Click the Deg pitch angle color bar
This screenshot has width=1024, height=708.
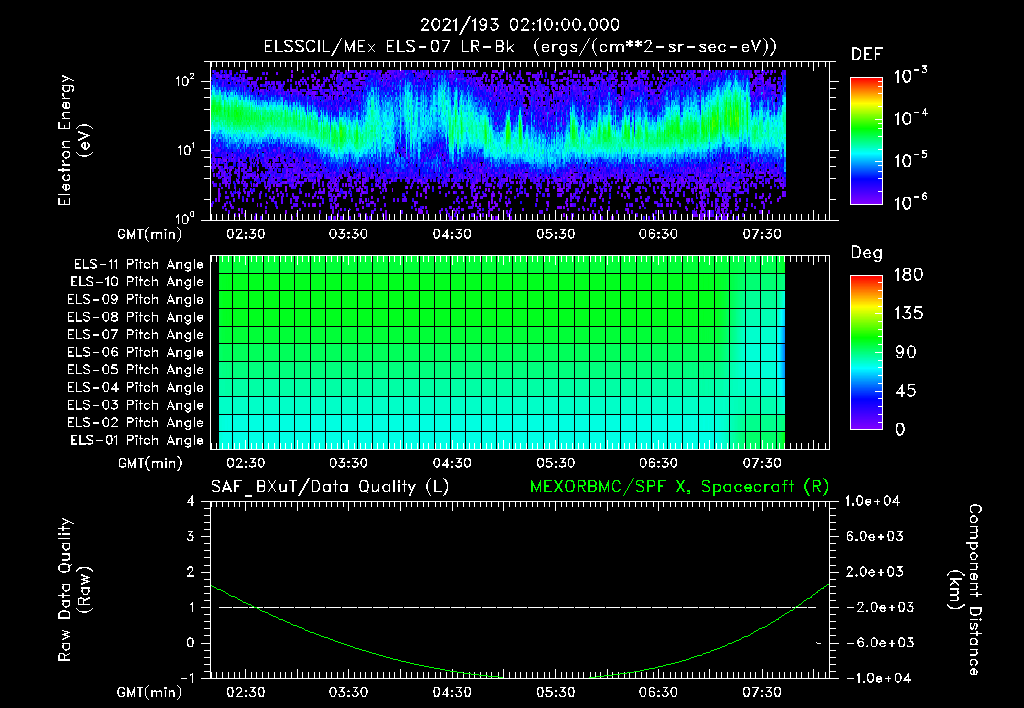click(866, 352)
